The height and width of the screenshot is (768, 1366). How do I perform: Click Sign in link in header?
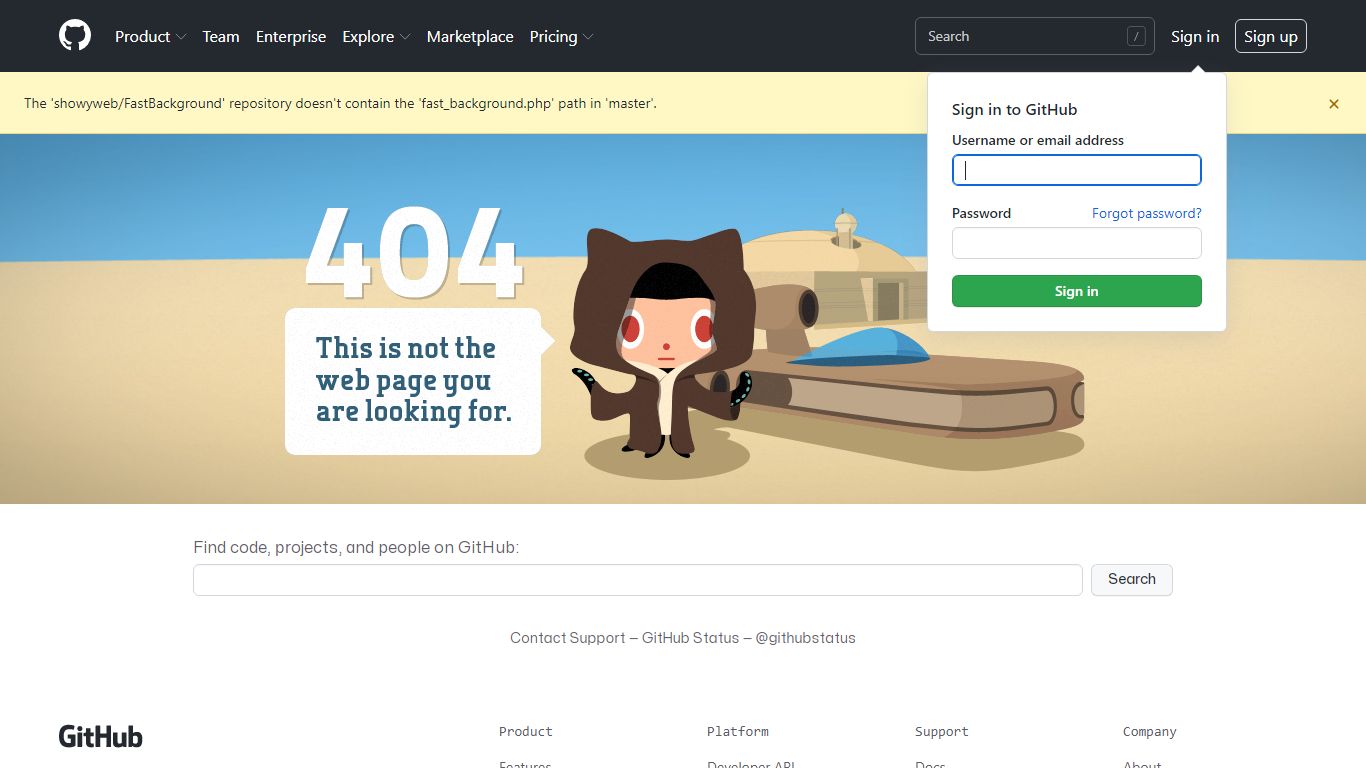click(1195, 36)
